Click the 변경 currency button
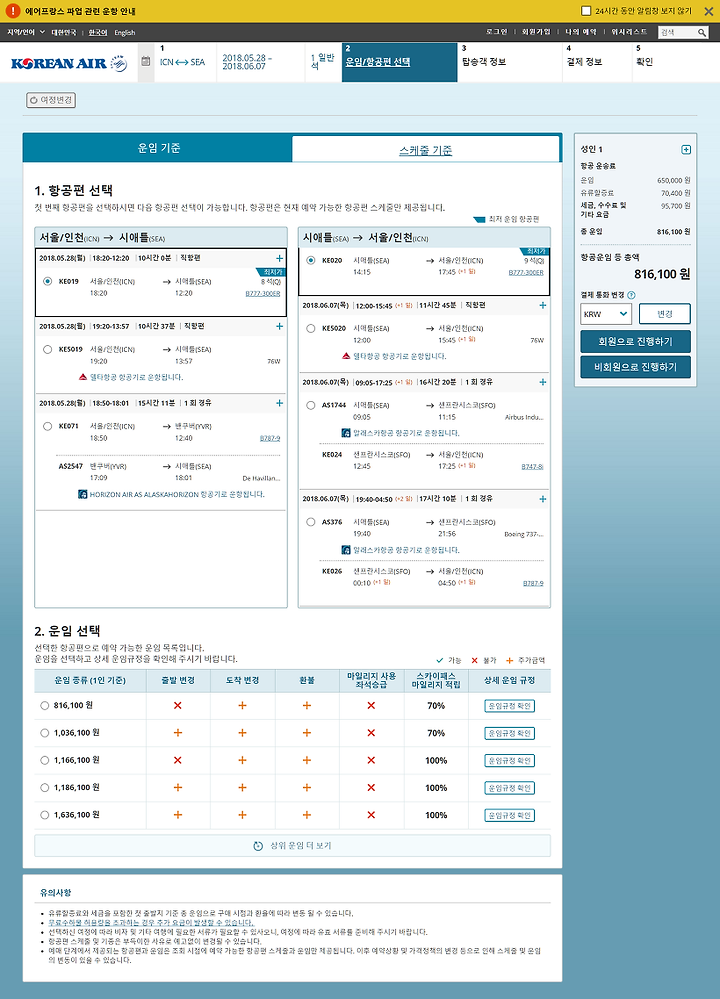This screenshot has height=999, width=720. (x=665, y=314)
